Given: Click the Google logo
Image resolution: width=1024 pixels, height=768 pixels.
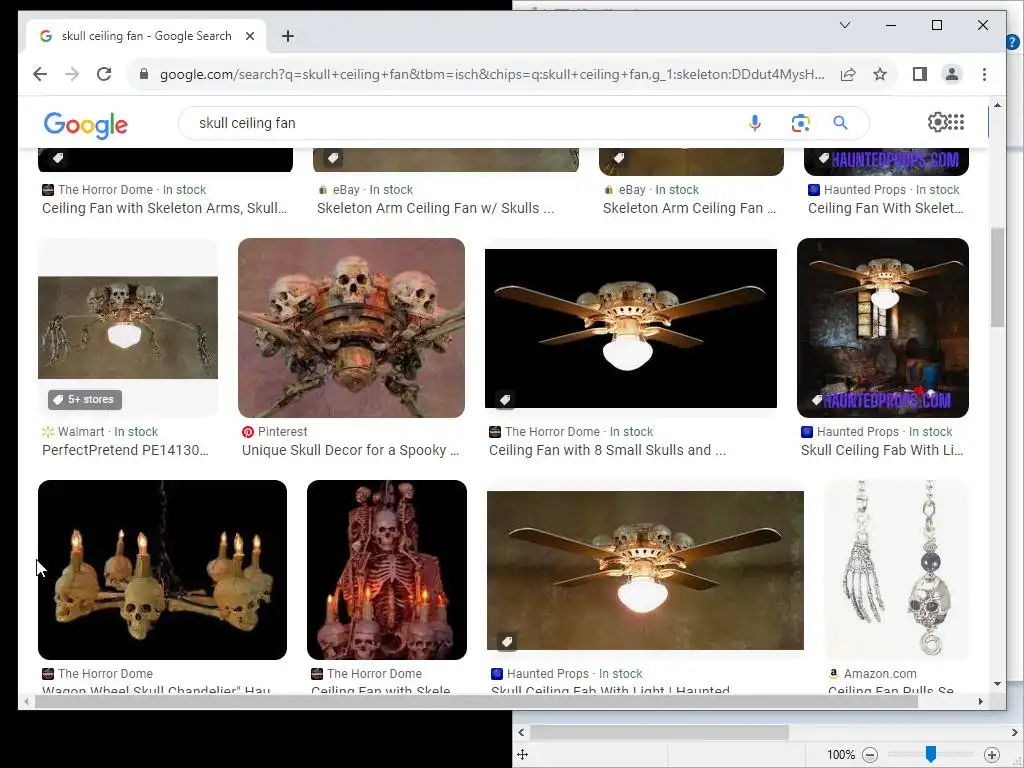Looking at the screenshot, I should 86,125.
